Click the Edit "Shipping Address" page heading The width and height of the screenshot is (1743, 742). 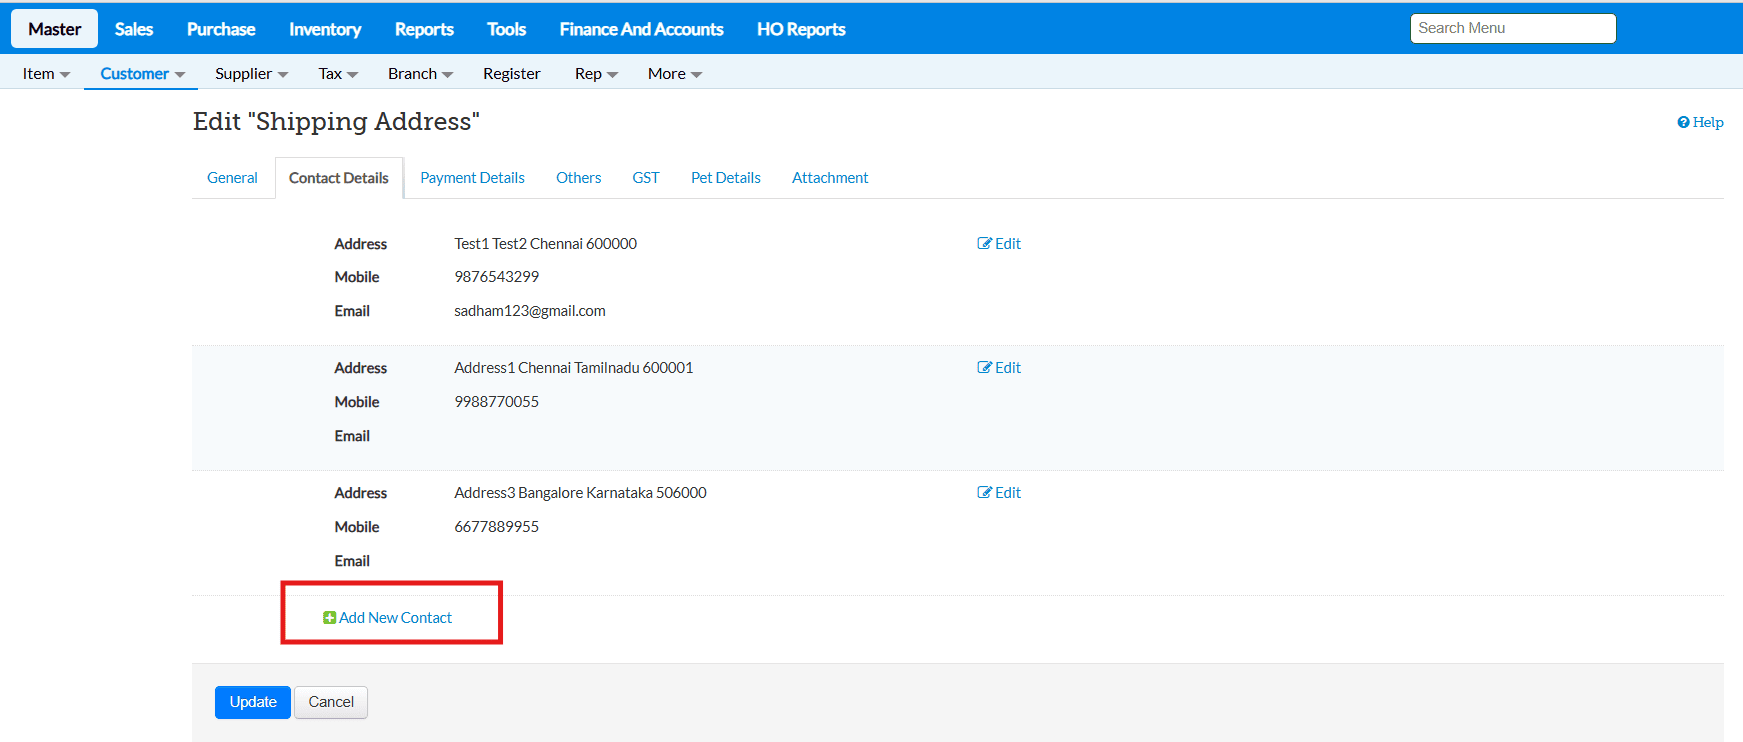[336, 121]
